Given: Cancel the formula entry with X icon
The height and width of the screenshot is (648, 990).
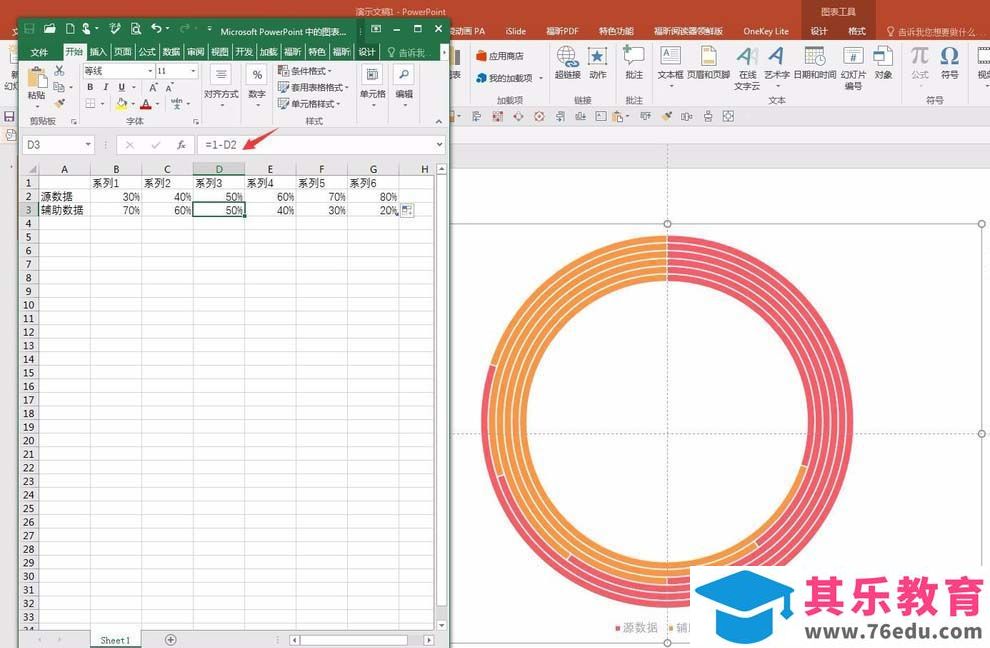Looking at the screenshot, I should 129,145.
